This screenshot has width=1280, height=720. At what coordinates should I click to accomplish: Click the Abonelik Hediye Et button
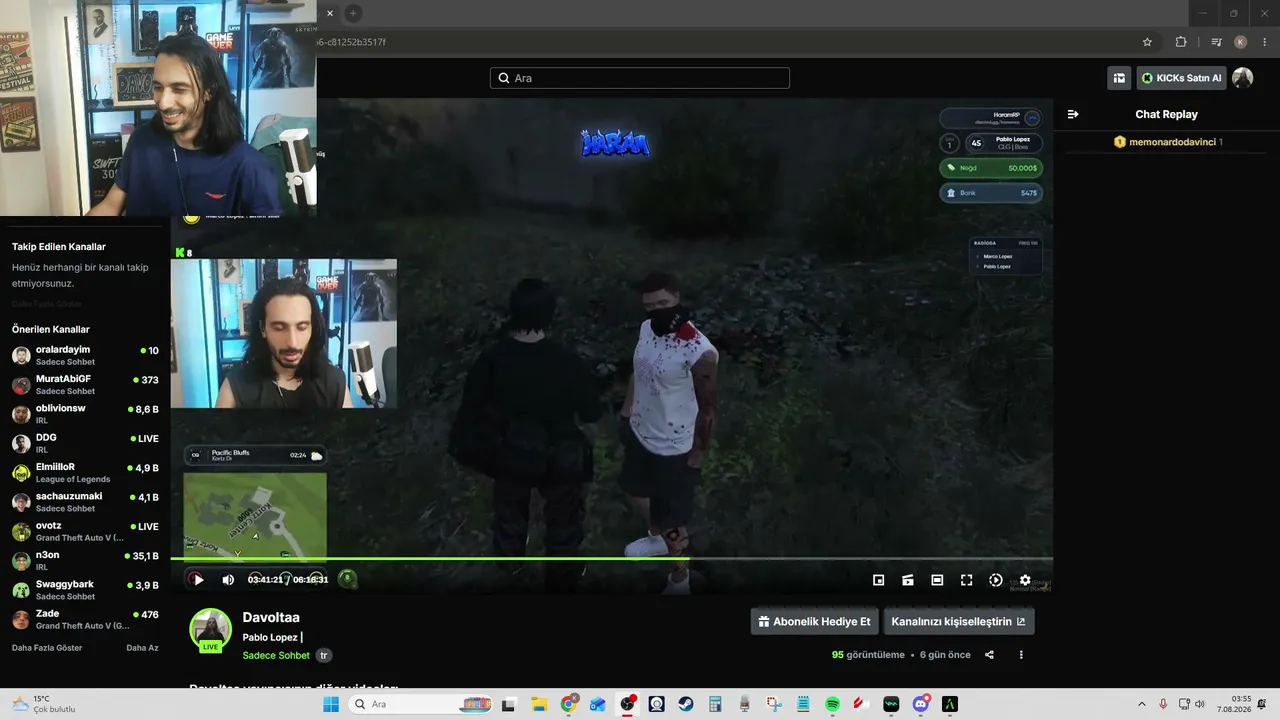pos(814,621)
